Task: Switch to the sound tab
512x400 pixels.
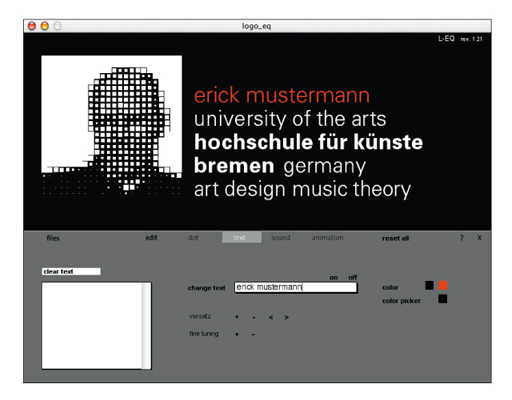Action: click(281, 238)
